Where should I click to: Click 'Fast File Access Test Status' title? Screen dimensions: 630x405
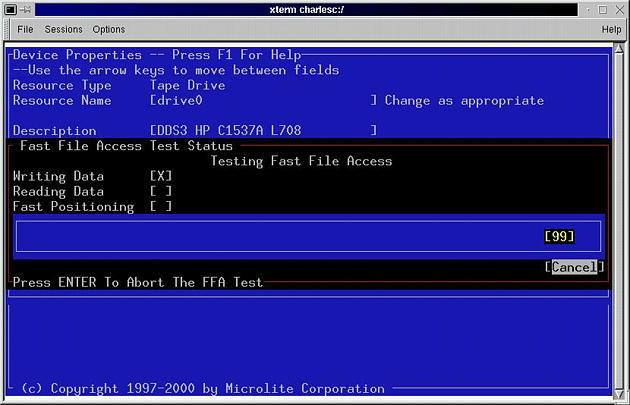coord(127,146)
